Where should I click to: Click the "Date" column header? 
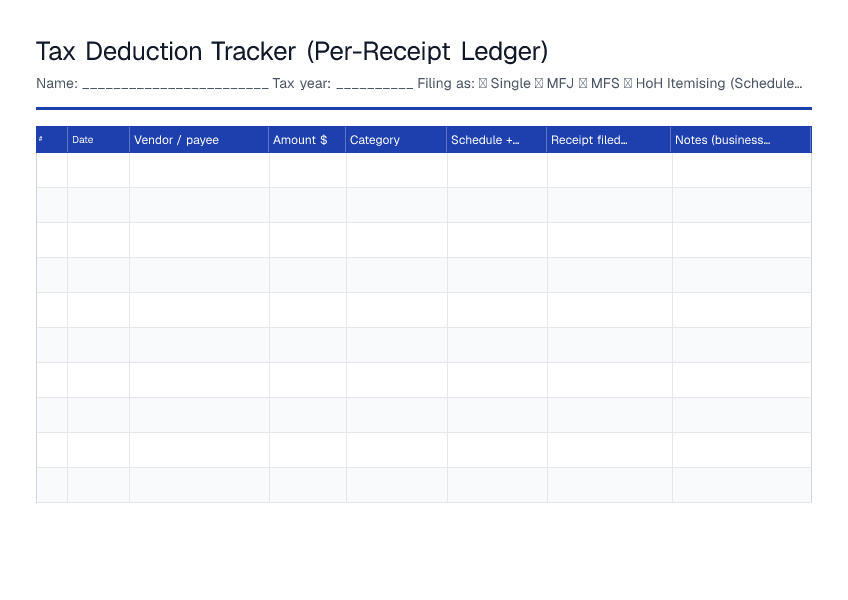tap(98, 140)
